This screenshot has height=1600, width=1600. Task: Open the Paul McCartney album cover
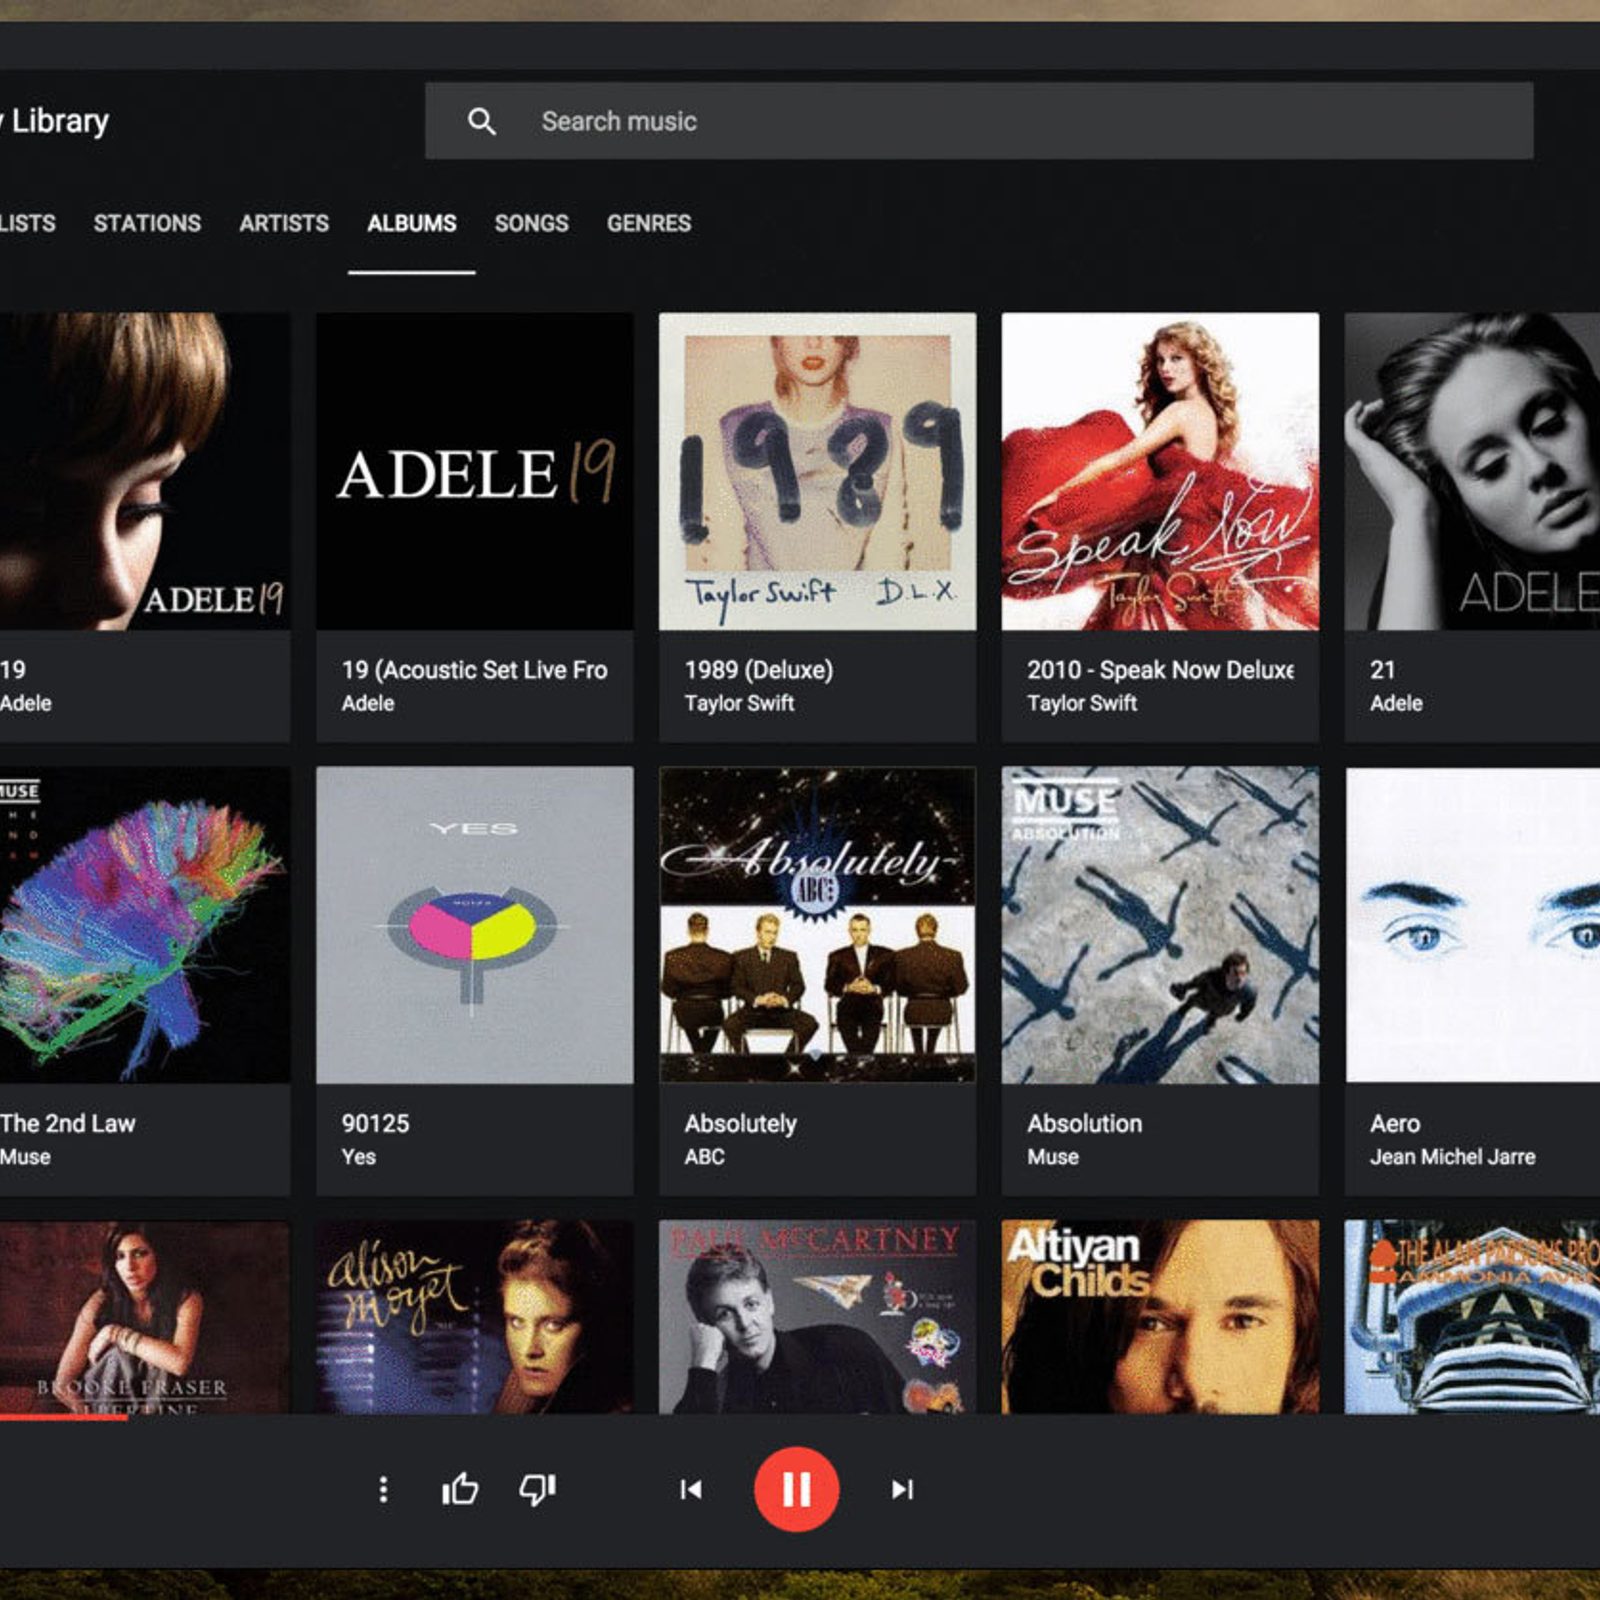[818, 1316]
